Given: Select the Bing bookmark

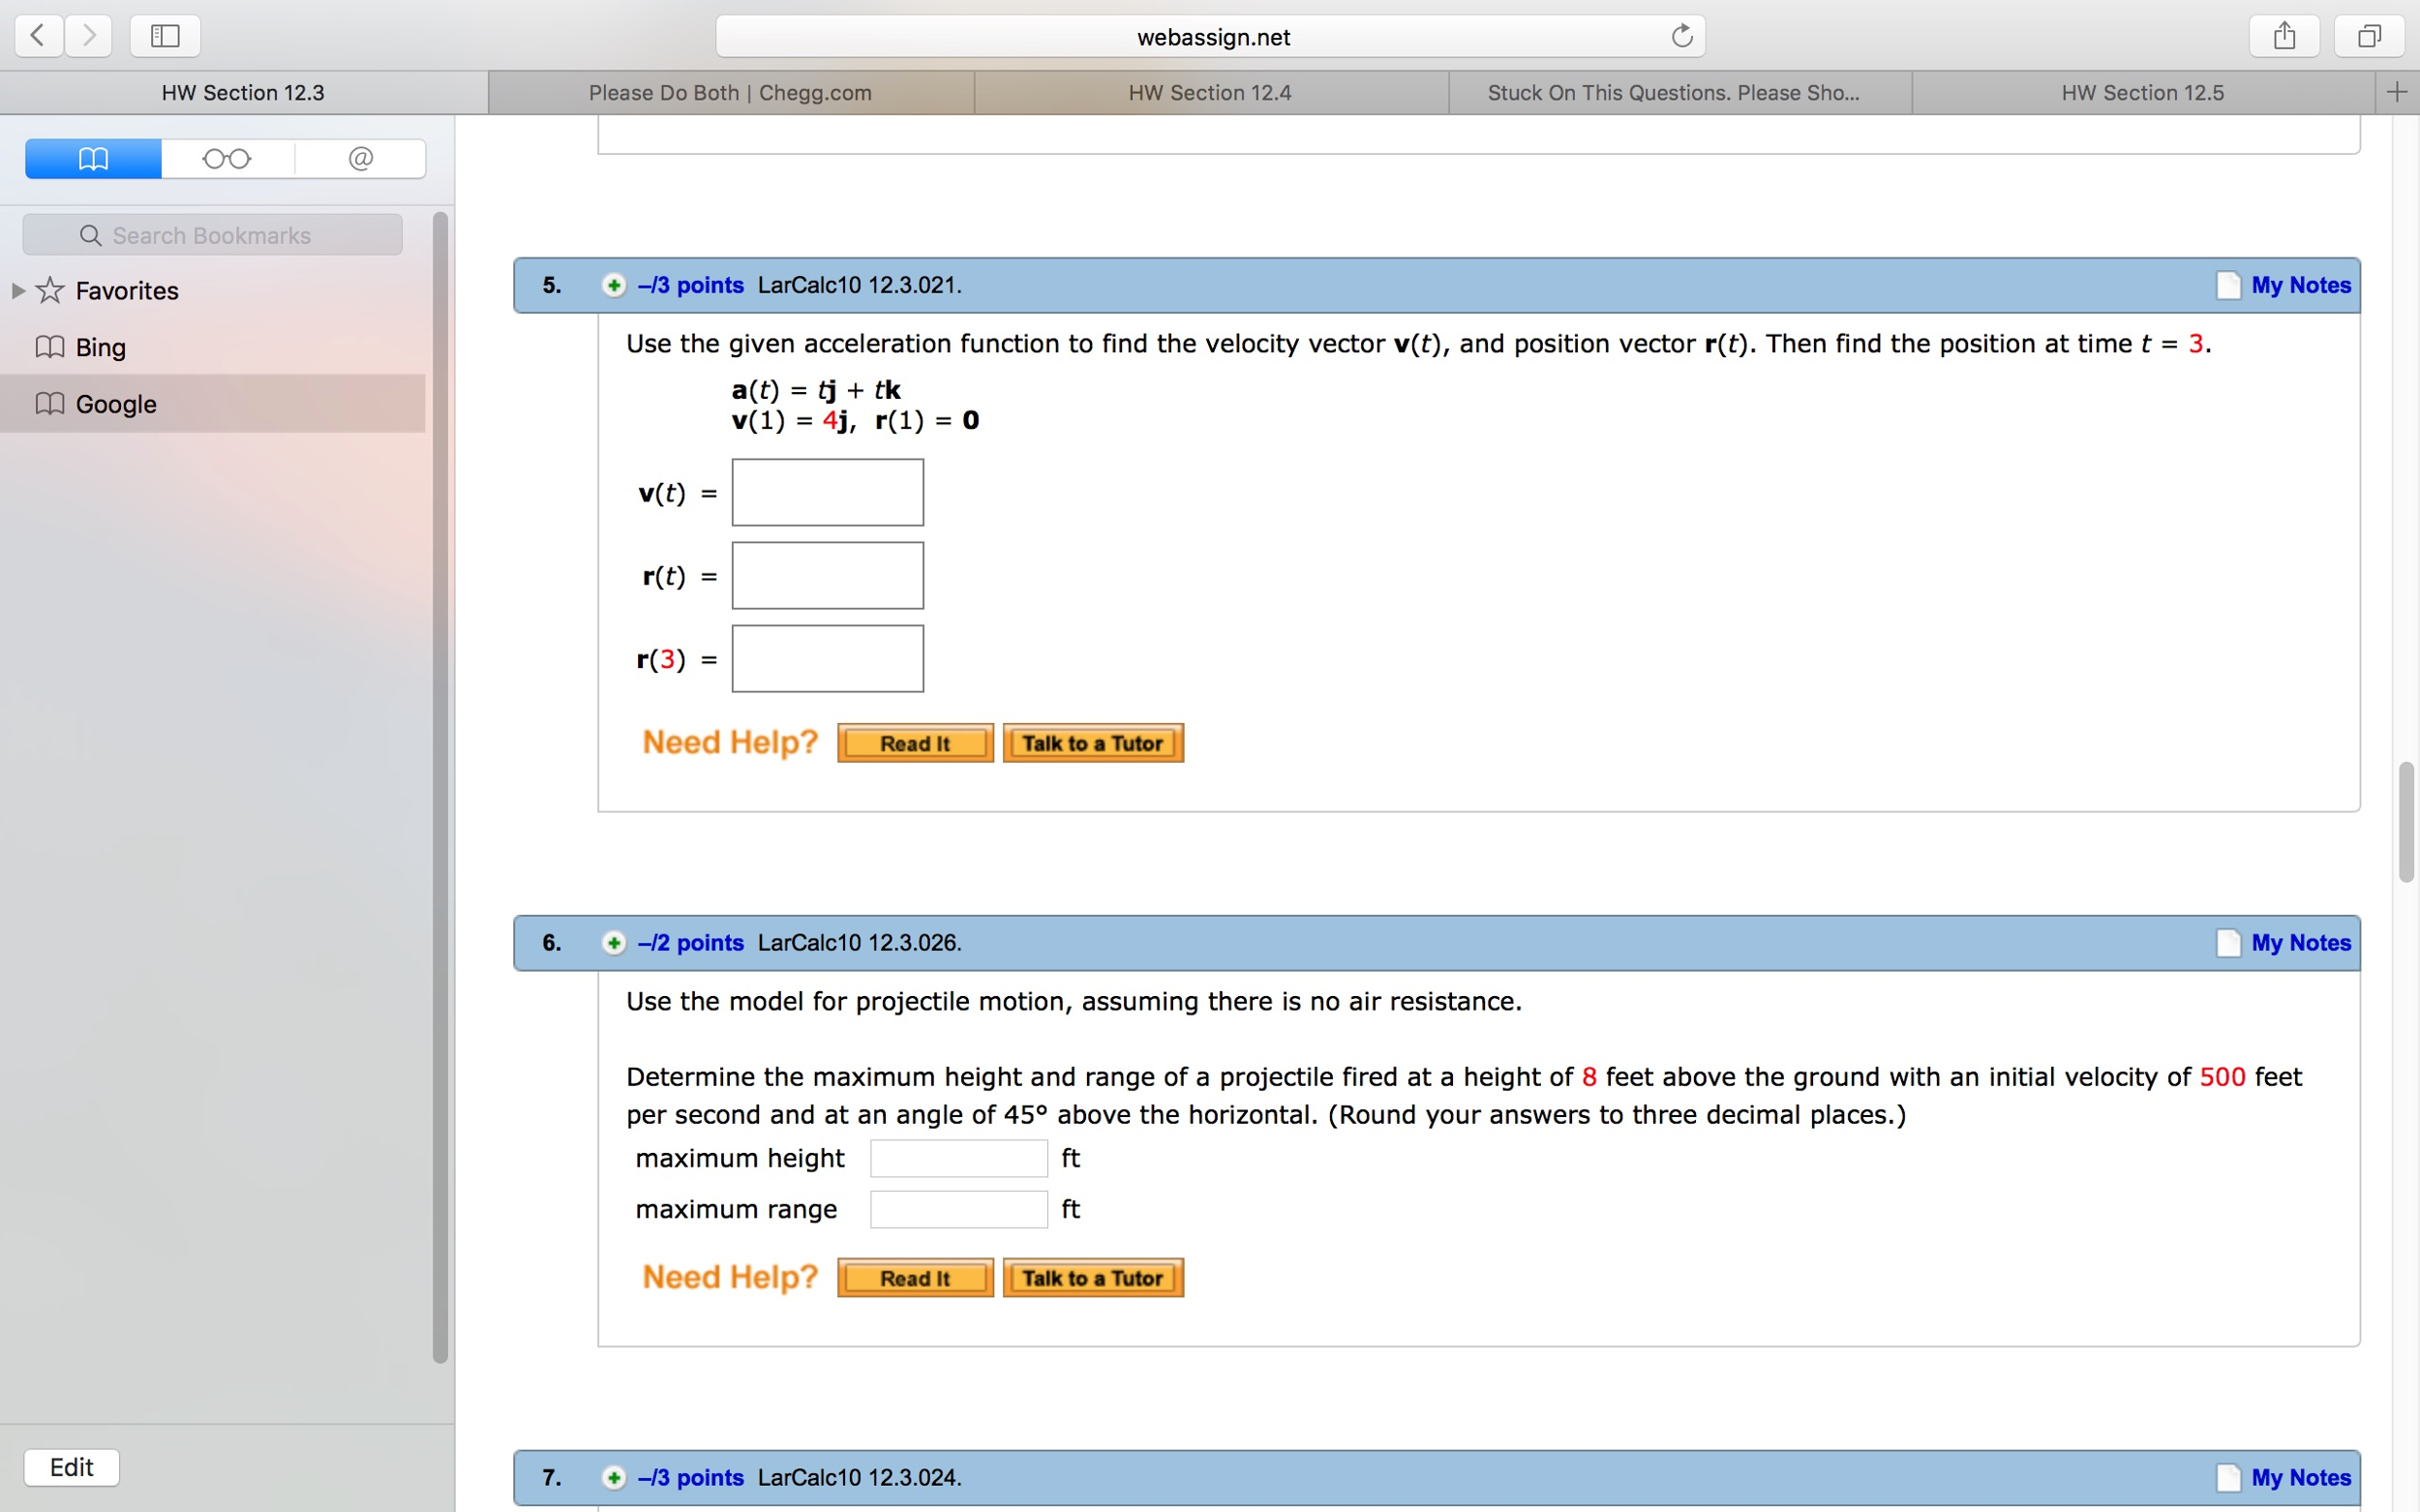Looking at the screenshot, I should [x=212, y=347].
